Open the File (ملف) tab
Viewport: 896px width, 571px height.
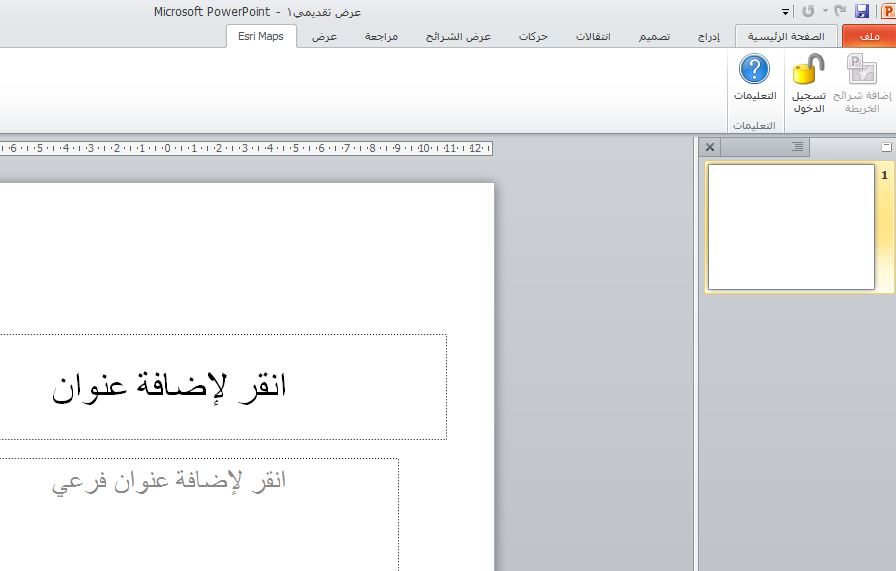[x=869, y=36]
